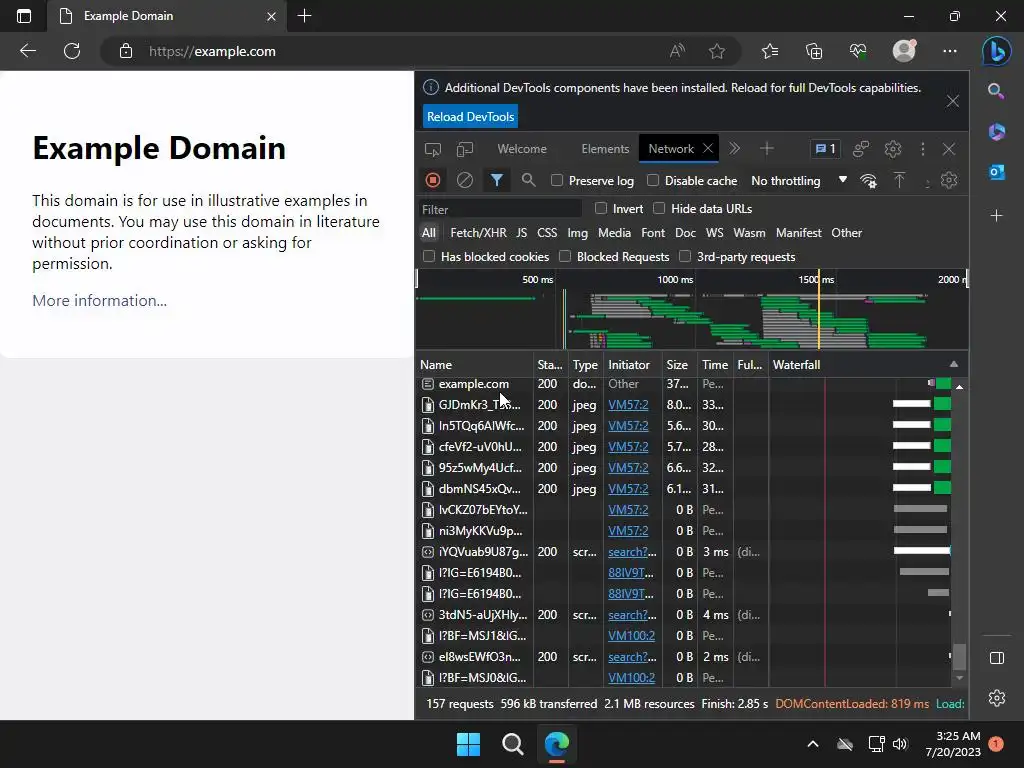Follow the More information link
The height and width of the screenshot is (768, 1024).
point(99,300)
